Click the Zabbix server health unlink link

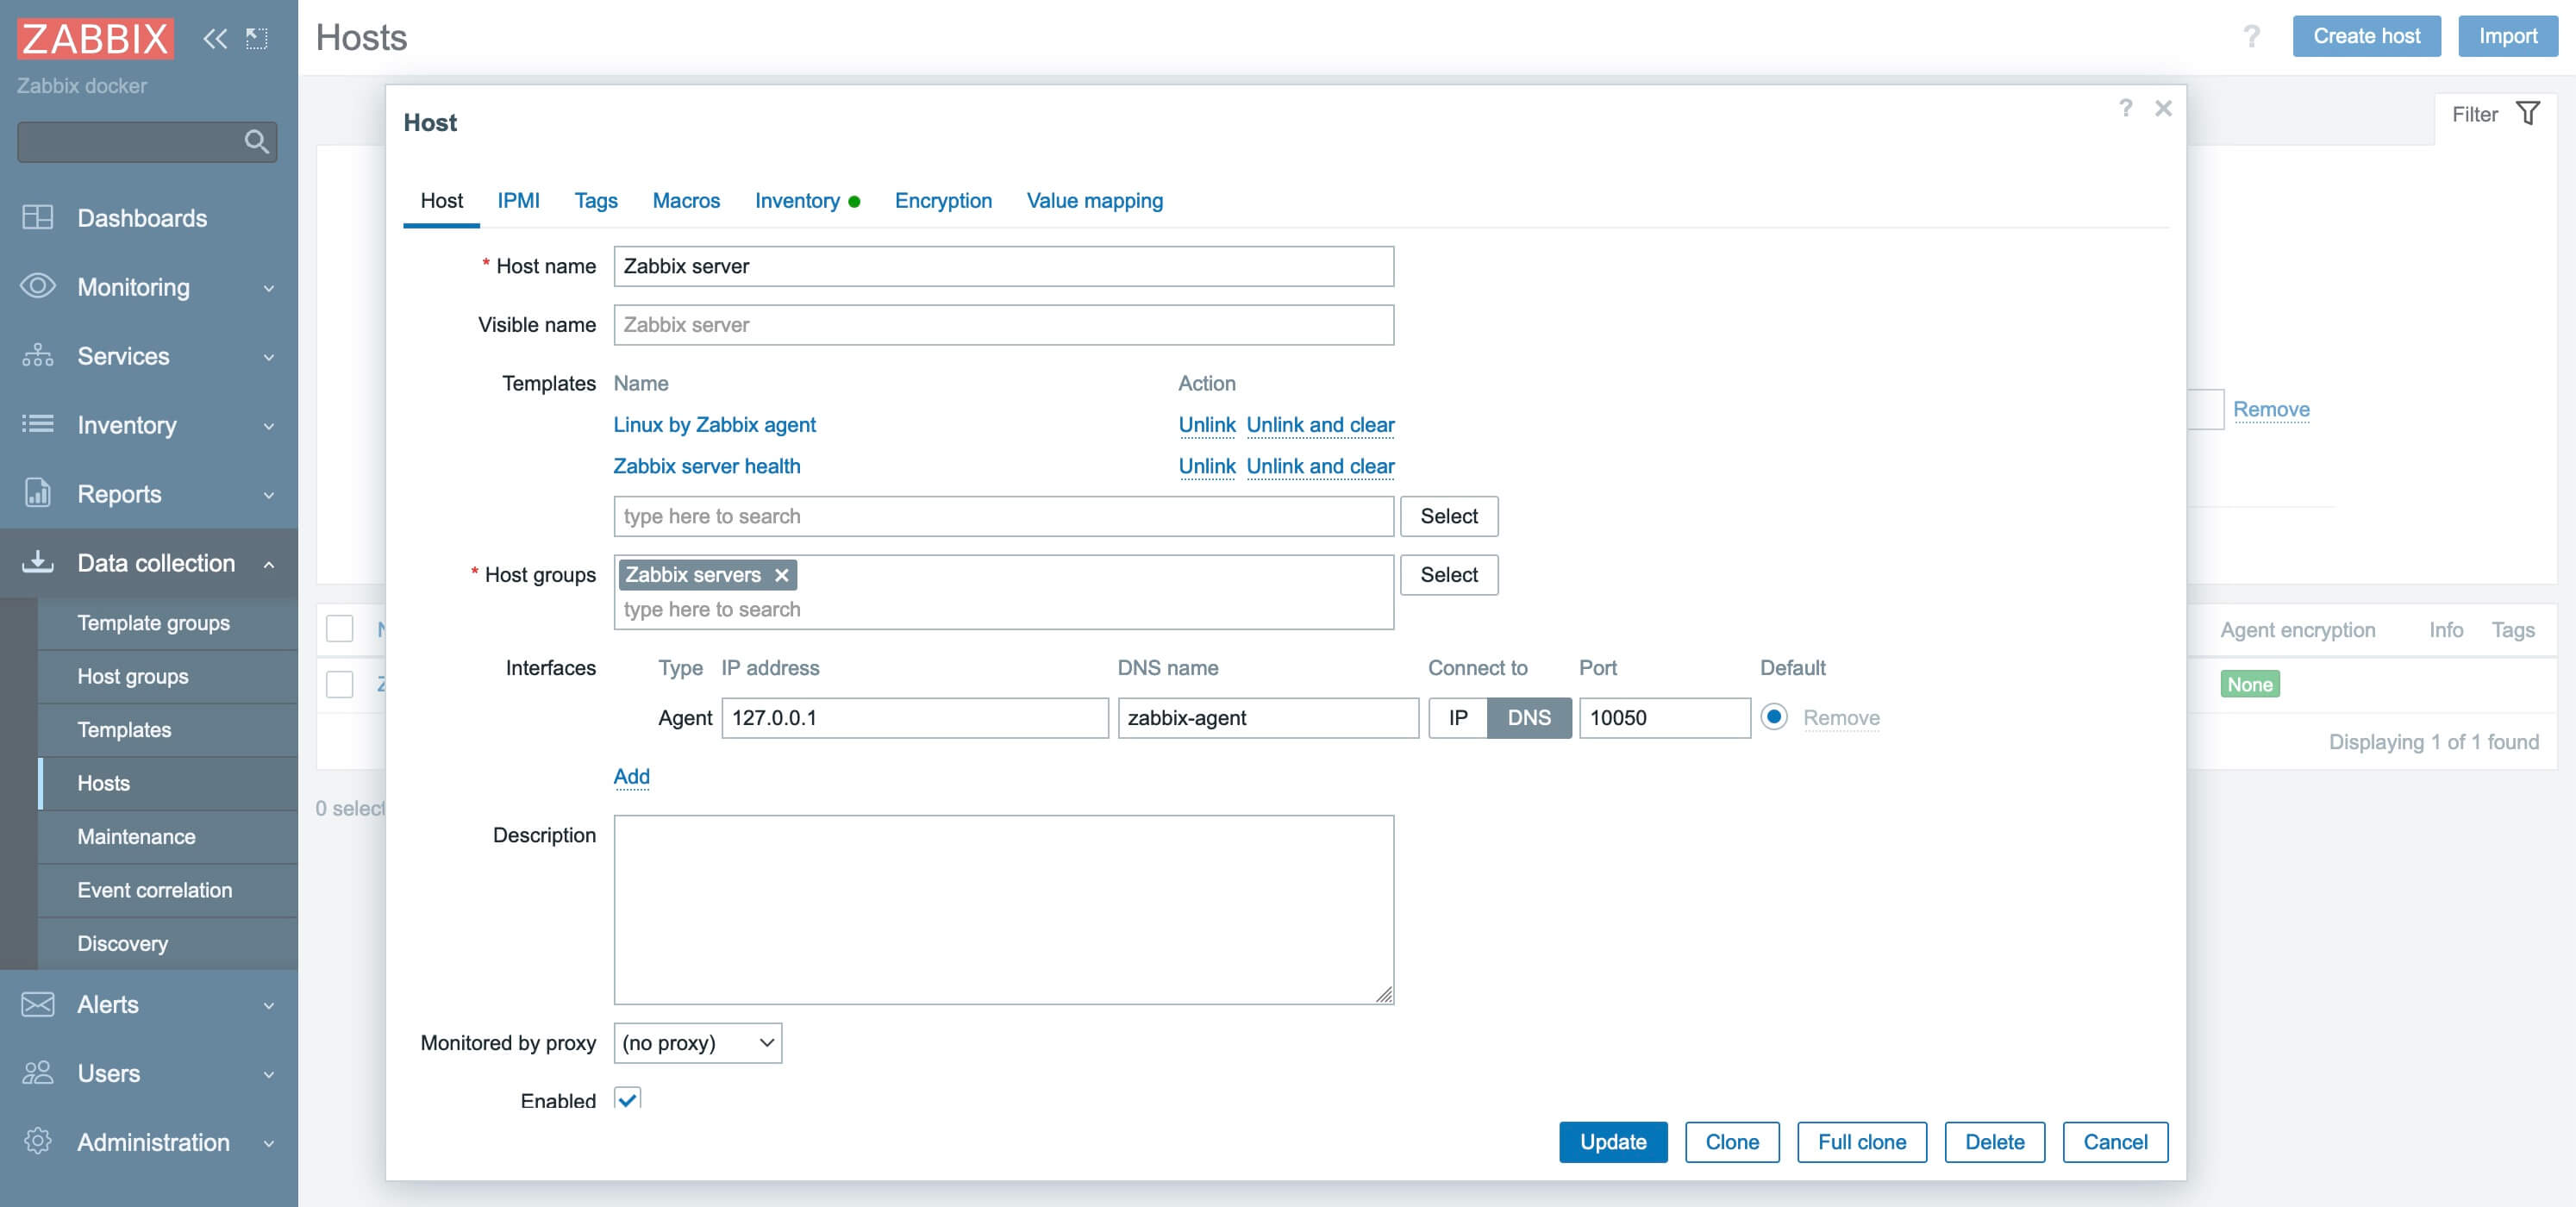pyautogui.click(x=1206, y=465)
